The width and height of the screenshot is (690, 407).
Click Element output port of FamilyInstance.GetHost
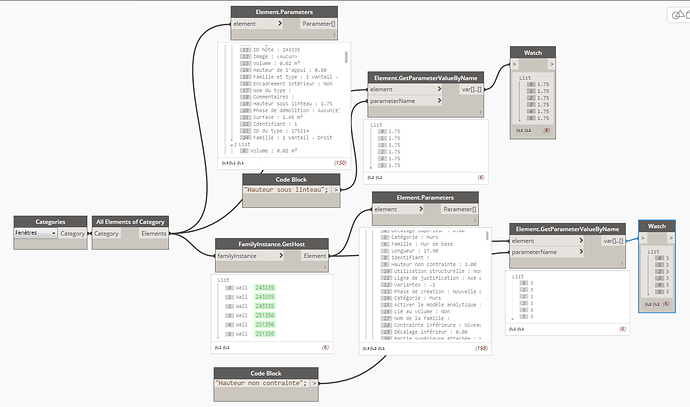click(315, 256)
